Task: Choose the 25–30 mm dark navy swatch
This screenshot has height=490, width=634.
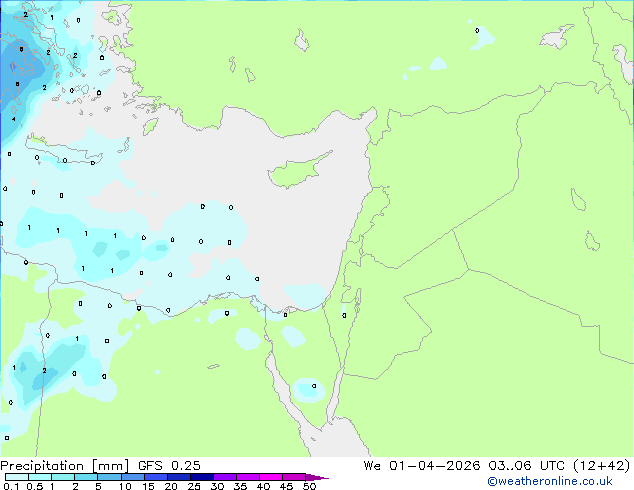Action: click(x=202, y=477)
